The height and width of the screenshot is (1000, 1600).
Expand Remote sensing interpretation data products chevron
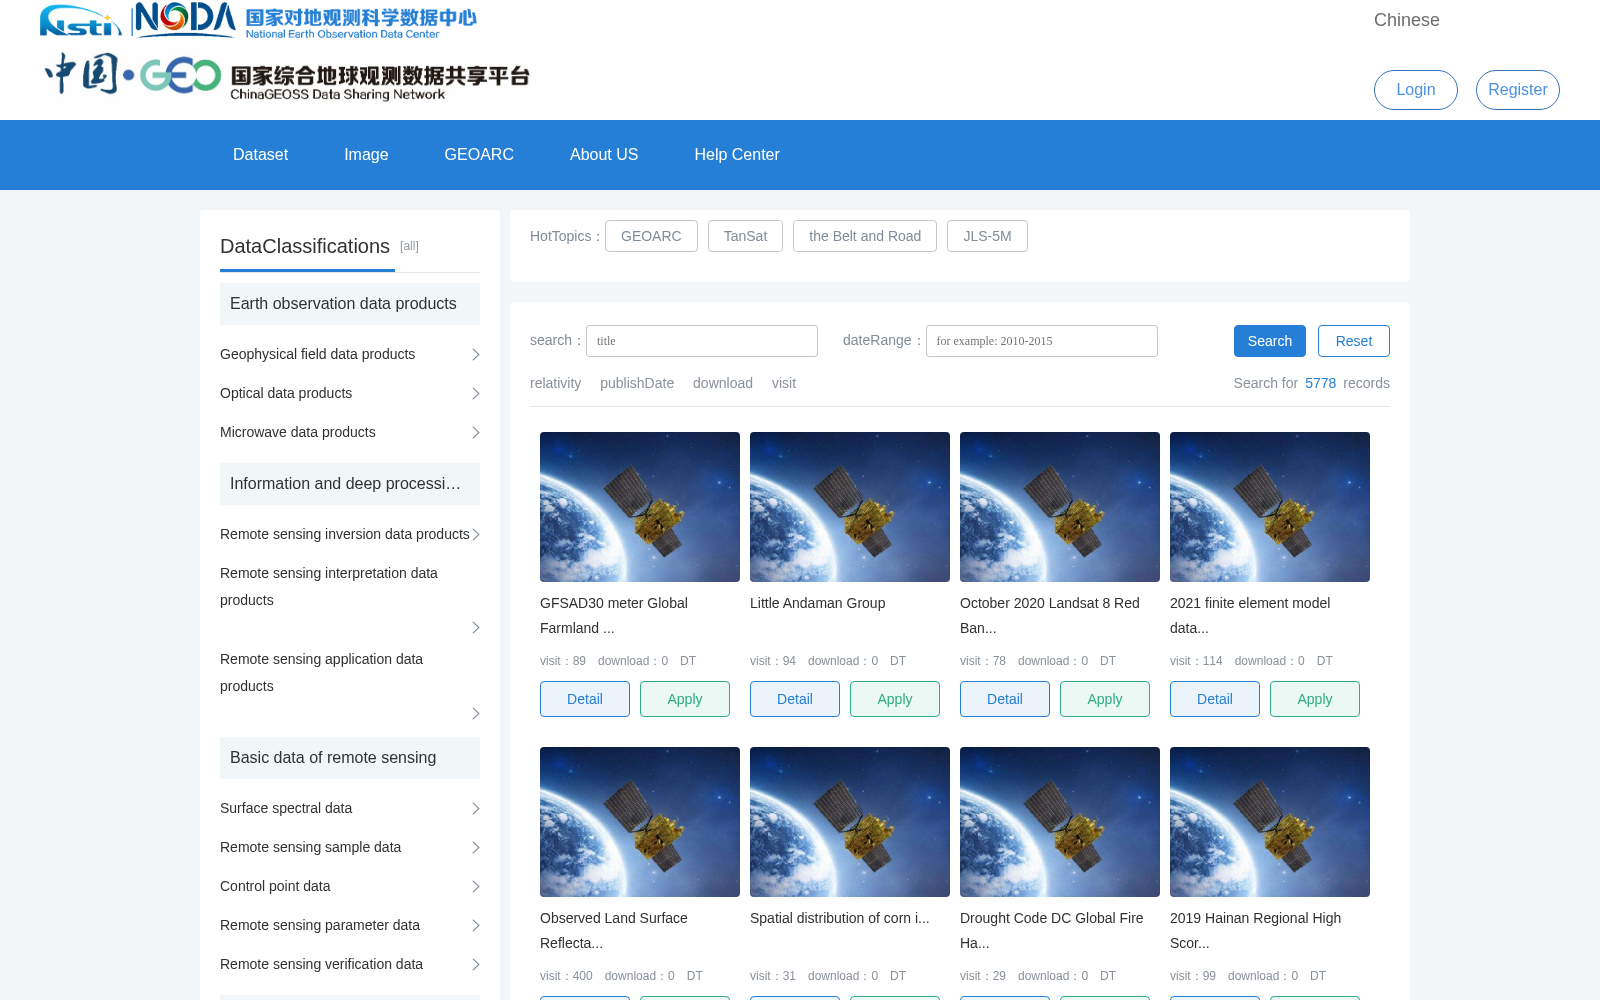pyautogui.click(x=476, y=628)
